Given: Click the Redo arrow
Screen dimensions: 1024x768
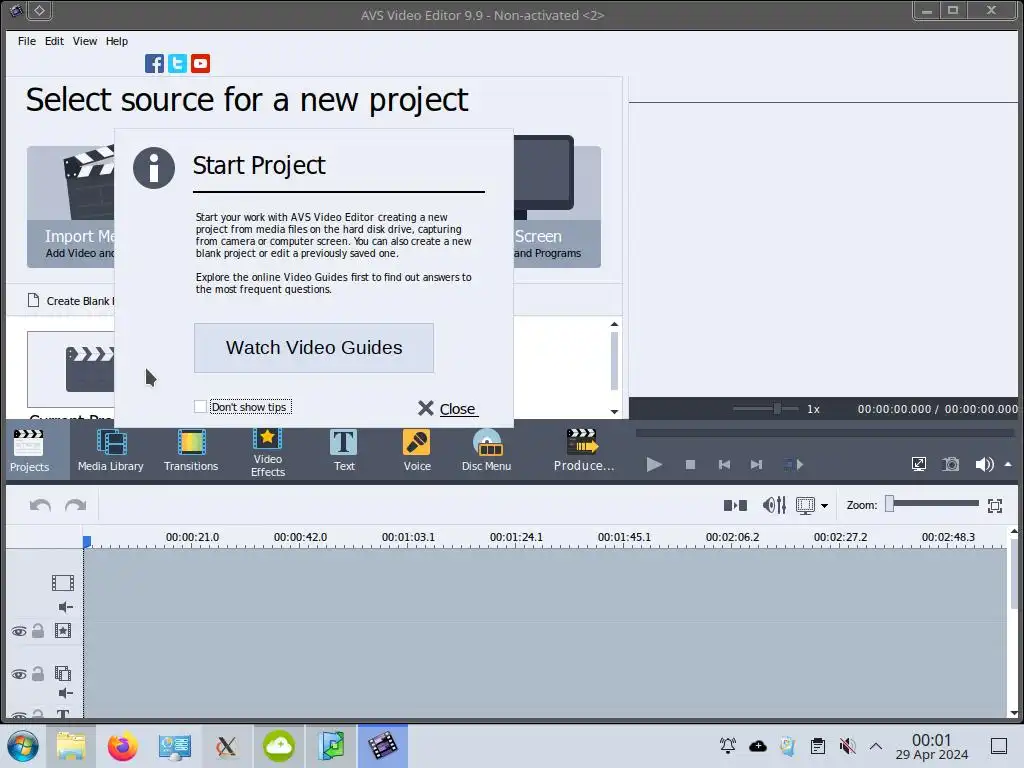Looking at the screenshot, I should (x=76, y=505).
